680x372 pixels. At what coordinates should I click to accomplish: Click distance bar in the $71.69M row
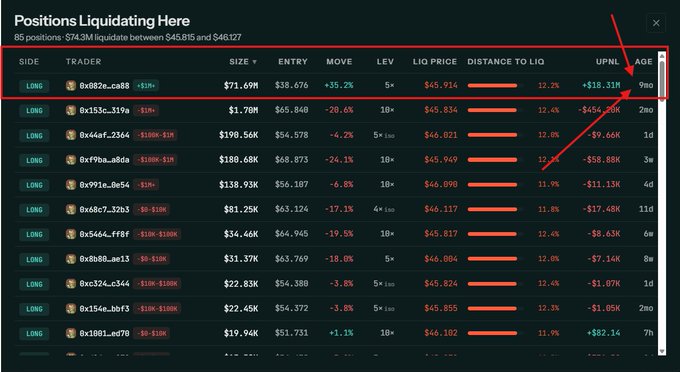pyautogui.click(x=492, y=86)
